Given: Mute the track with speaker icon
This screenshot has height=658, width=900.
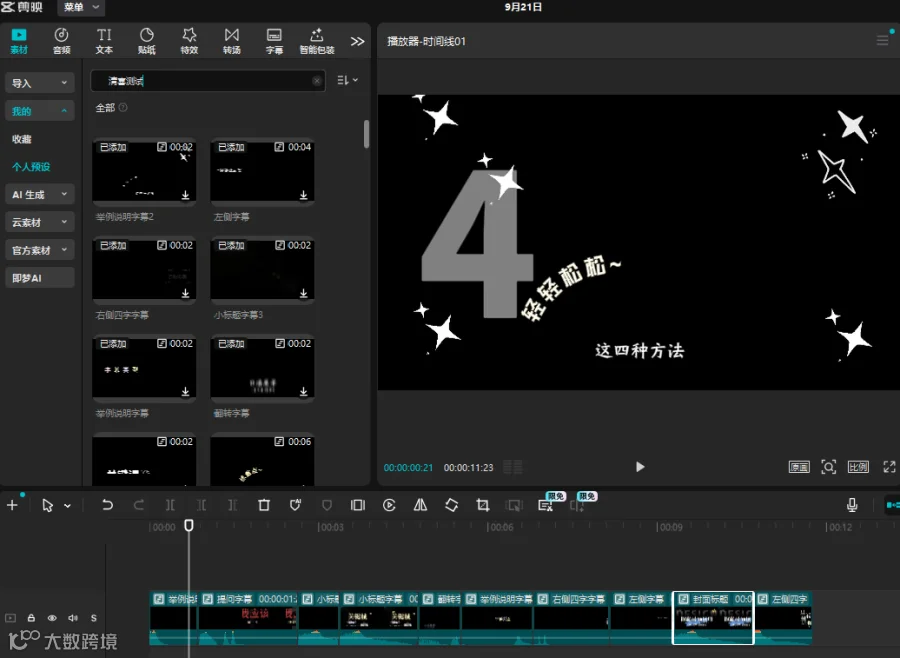Looking at the screenshot, I should (73, 618).
